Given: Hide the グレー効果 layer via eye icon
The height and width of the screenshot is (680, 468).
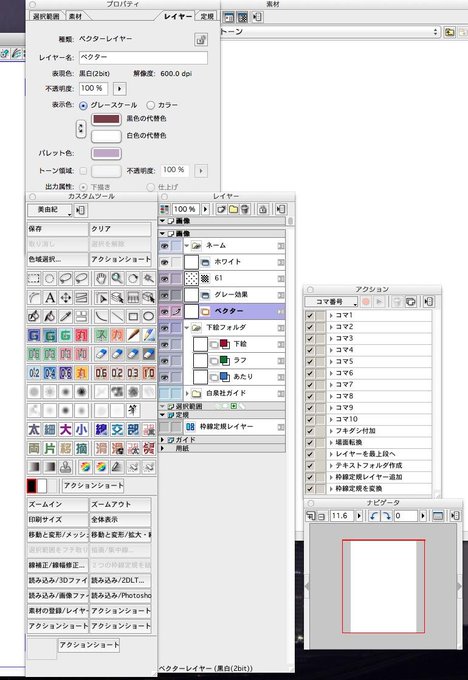Looking at the screenshot, I should (x=164, y=295).
